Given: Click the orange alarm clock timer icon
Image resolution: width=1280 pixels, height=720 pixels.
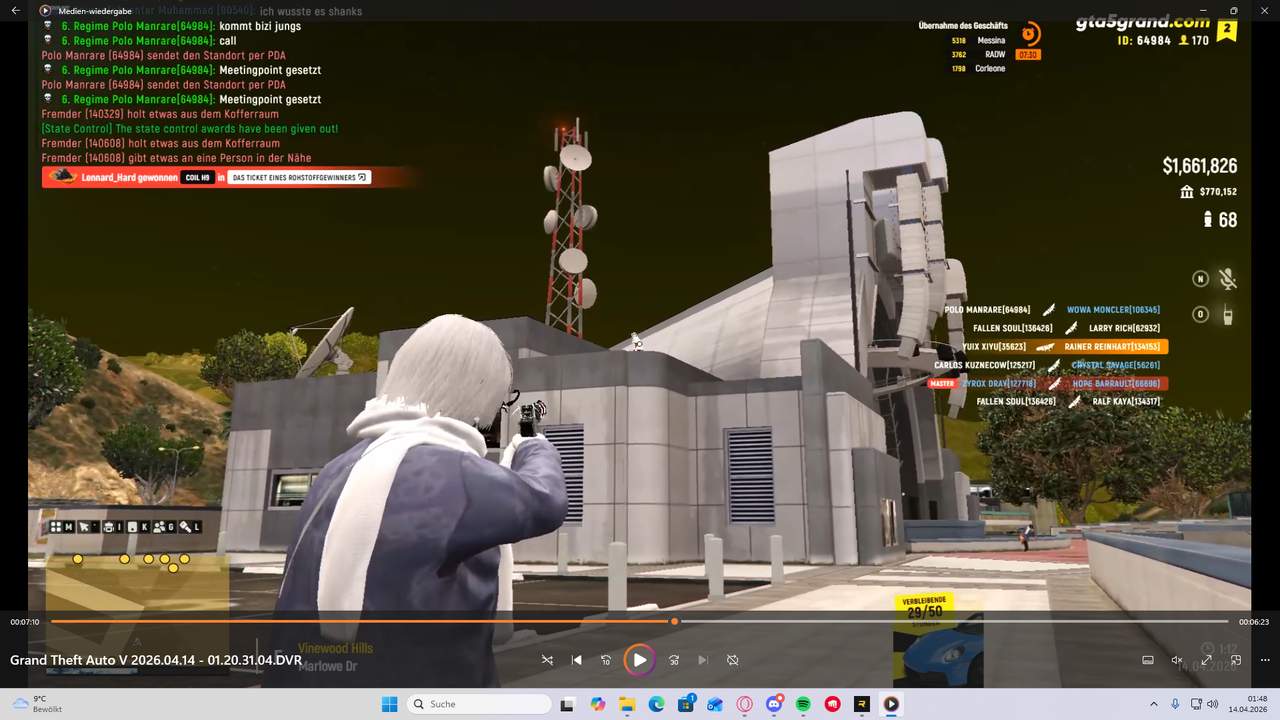Looking at the screenshot, I should [1029, 33].
